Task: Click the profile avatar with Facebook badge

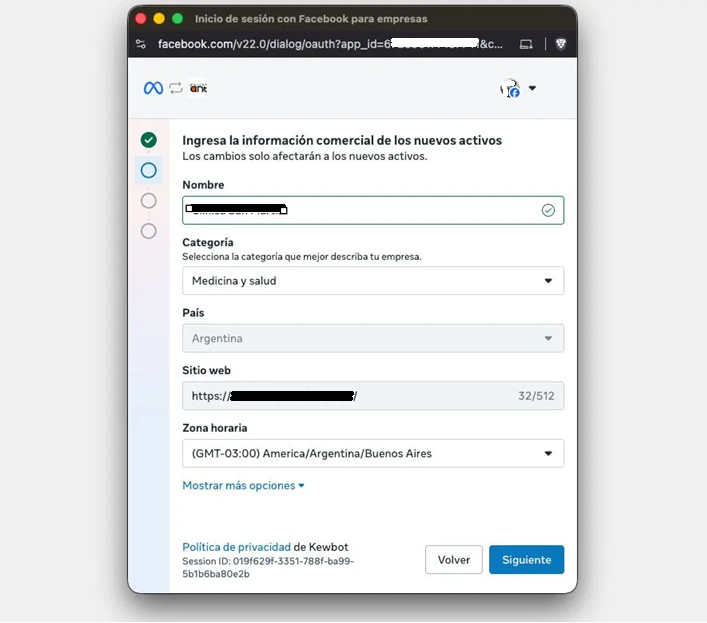Action: pyautogui.click(x=510, y=88)
